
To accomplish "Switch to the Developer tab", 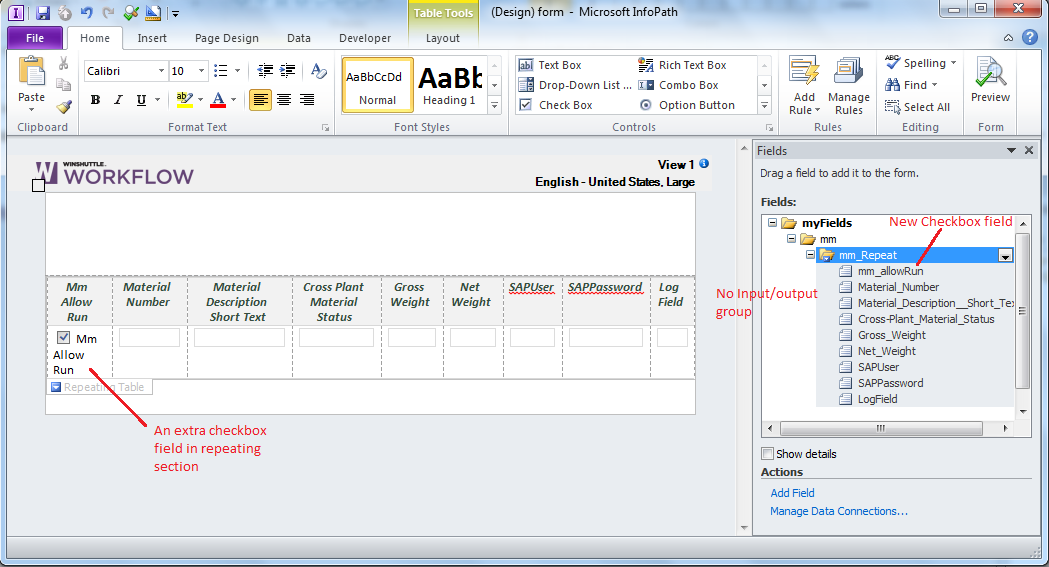I will point(365,38).
